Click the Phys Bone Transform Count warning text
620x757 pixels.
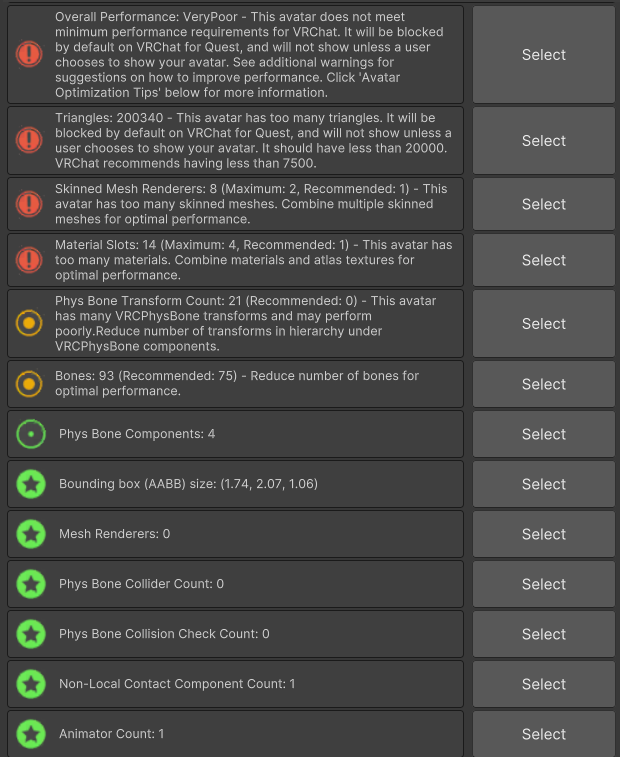pyautogui.click(x=245, y=323)
